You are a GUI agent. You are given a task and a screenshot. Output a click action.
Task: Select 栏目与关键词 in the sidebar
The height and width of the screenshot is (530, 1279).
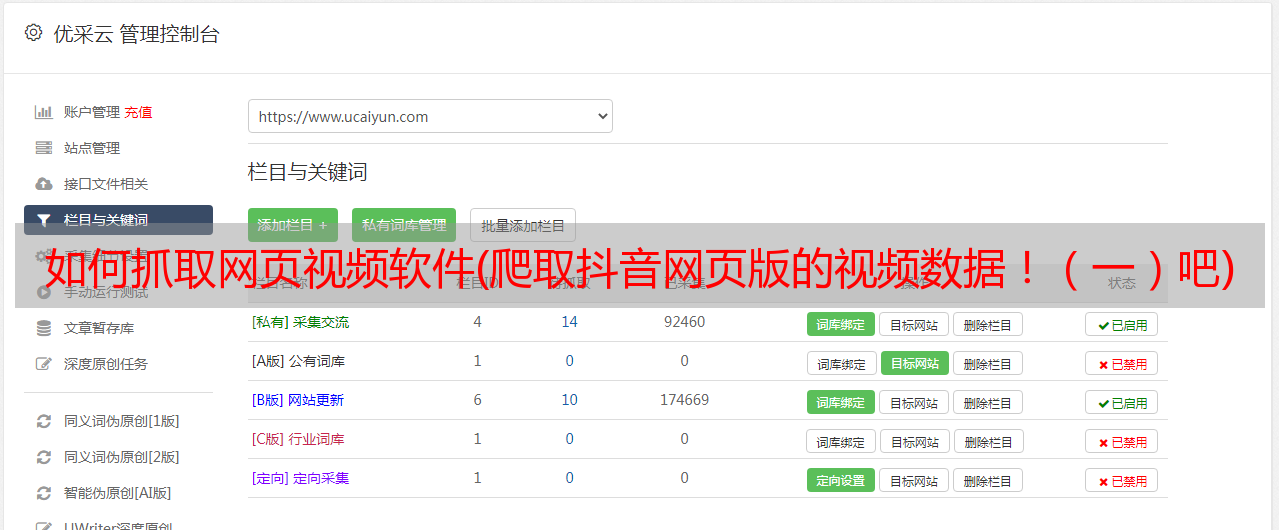click(118, 220)
